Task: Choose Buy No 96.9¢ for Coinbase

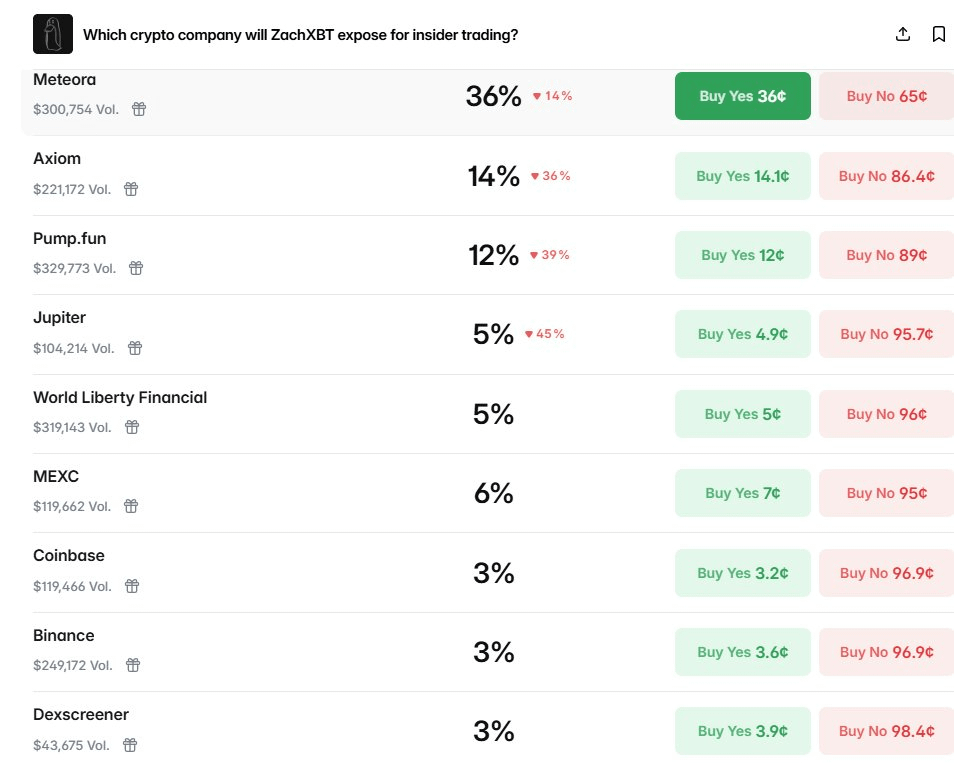Action: coord(886,573)
